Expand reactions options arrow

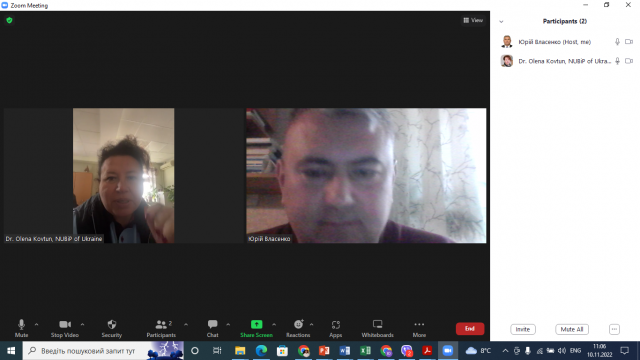[x=311, y=324]
